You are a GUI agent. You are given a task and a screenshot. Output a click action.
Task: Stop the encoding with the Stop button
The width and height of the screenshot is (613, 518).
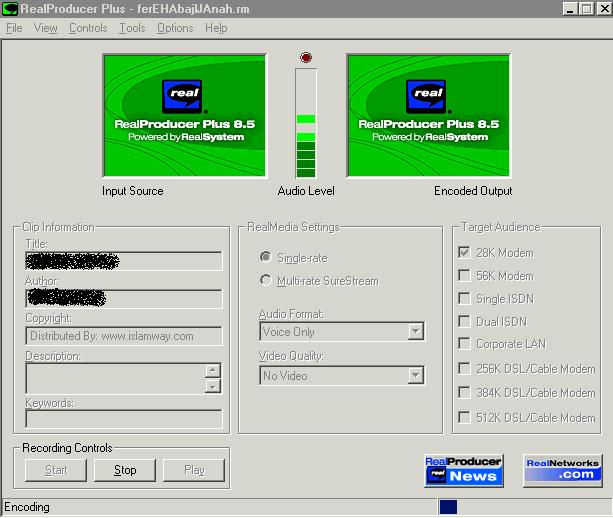click(125, 470)
